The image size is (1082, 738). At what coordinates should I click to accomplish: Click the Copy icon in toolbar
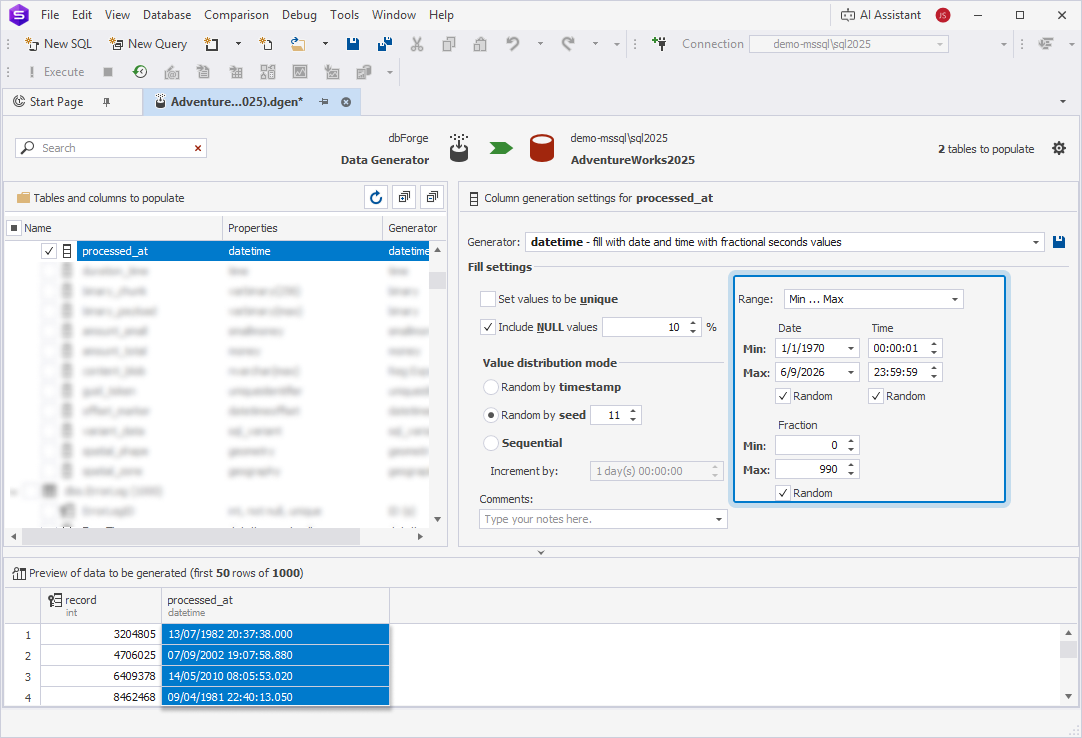click(x=449, y=43)
